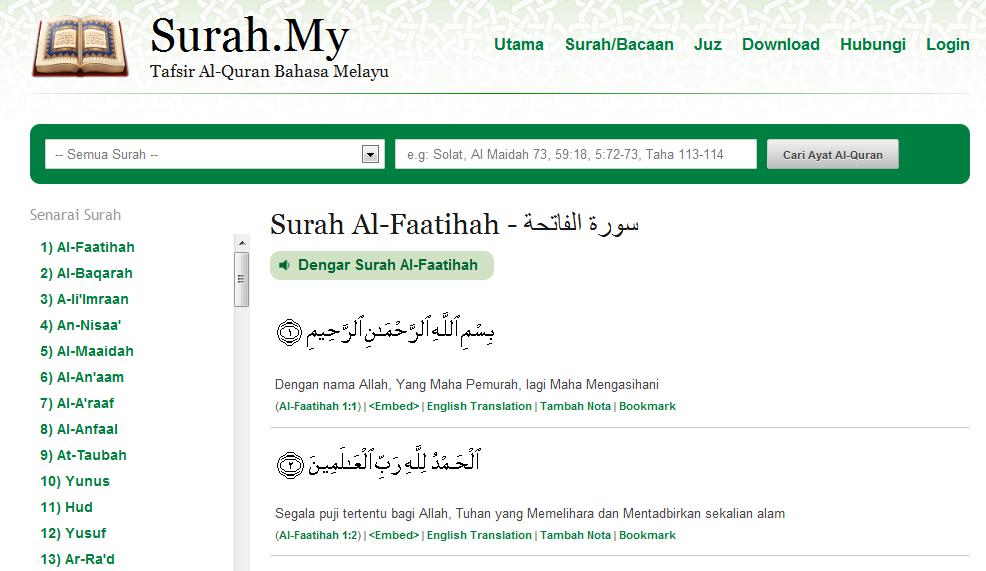Select 6) Al-An'aam in surah list

click(x=82, y=377)
